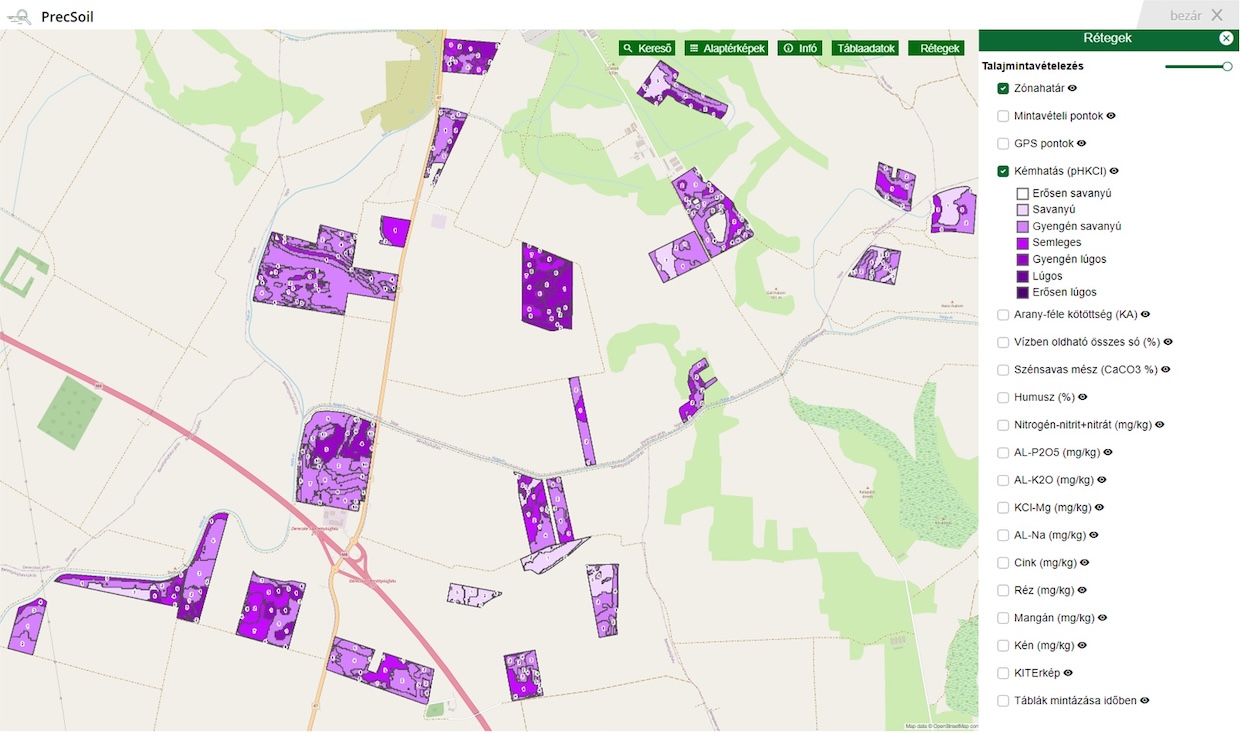
Task: Uncheck the Zónahatár layer checkbox
Action: [x=1003, y=88]
